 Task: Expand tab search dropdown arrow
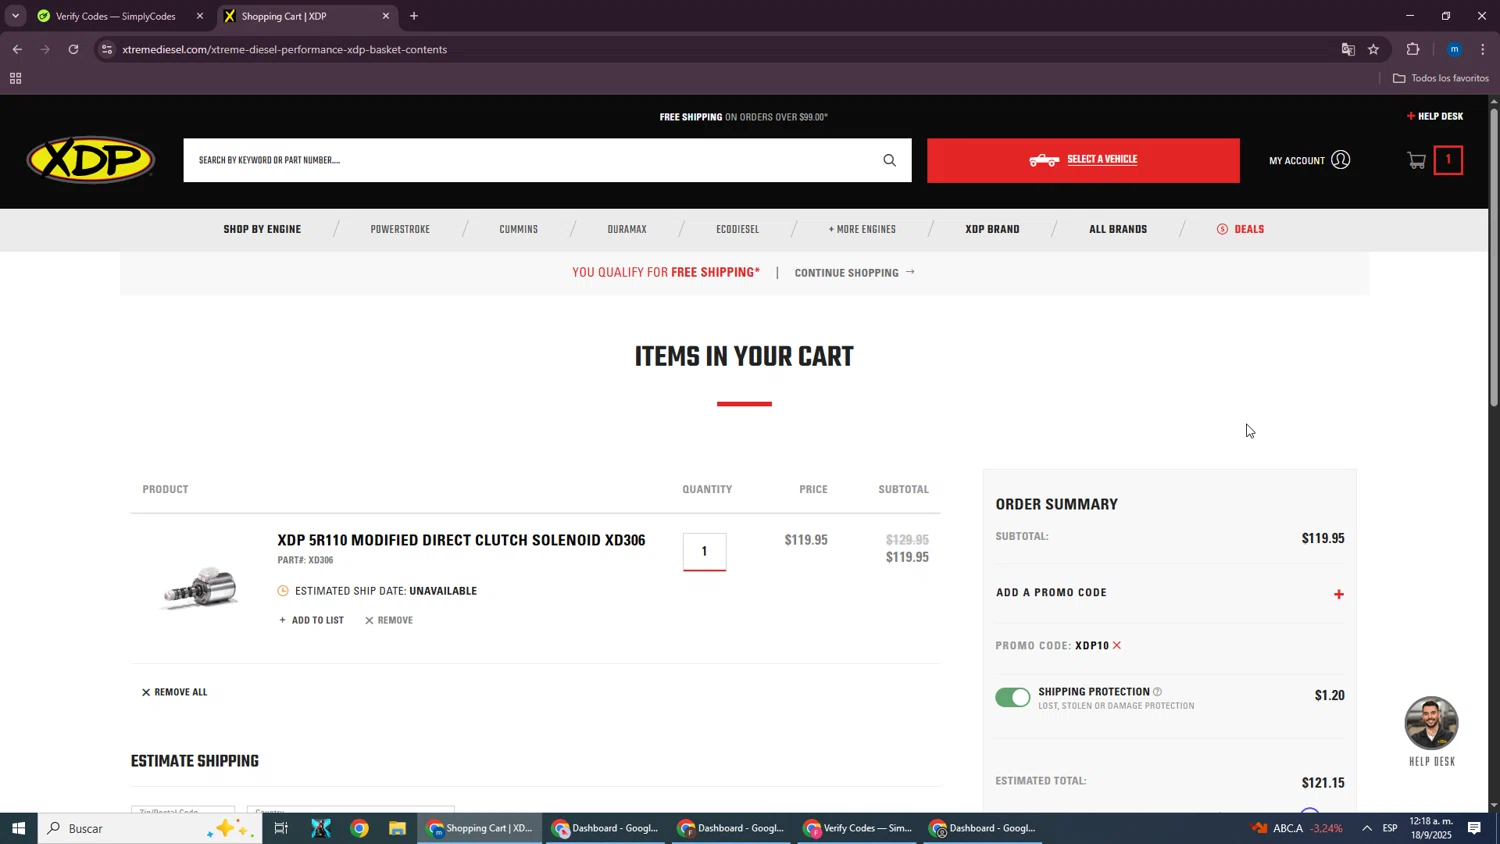pyautogui.click(x=15, y=16)
